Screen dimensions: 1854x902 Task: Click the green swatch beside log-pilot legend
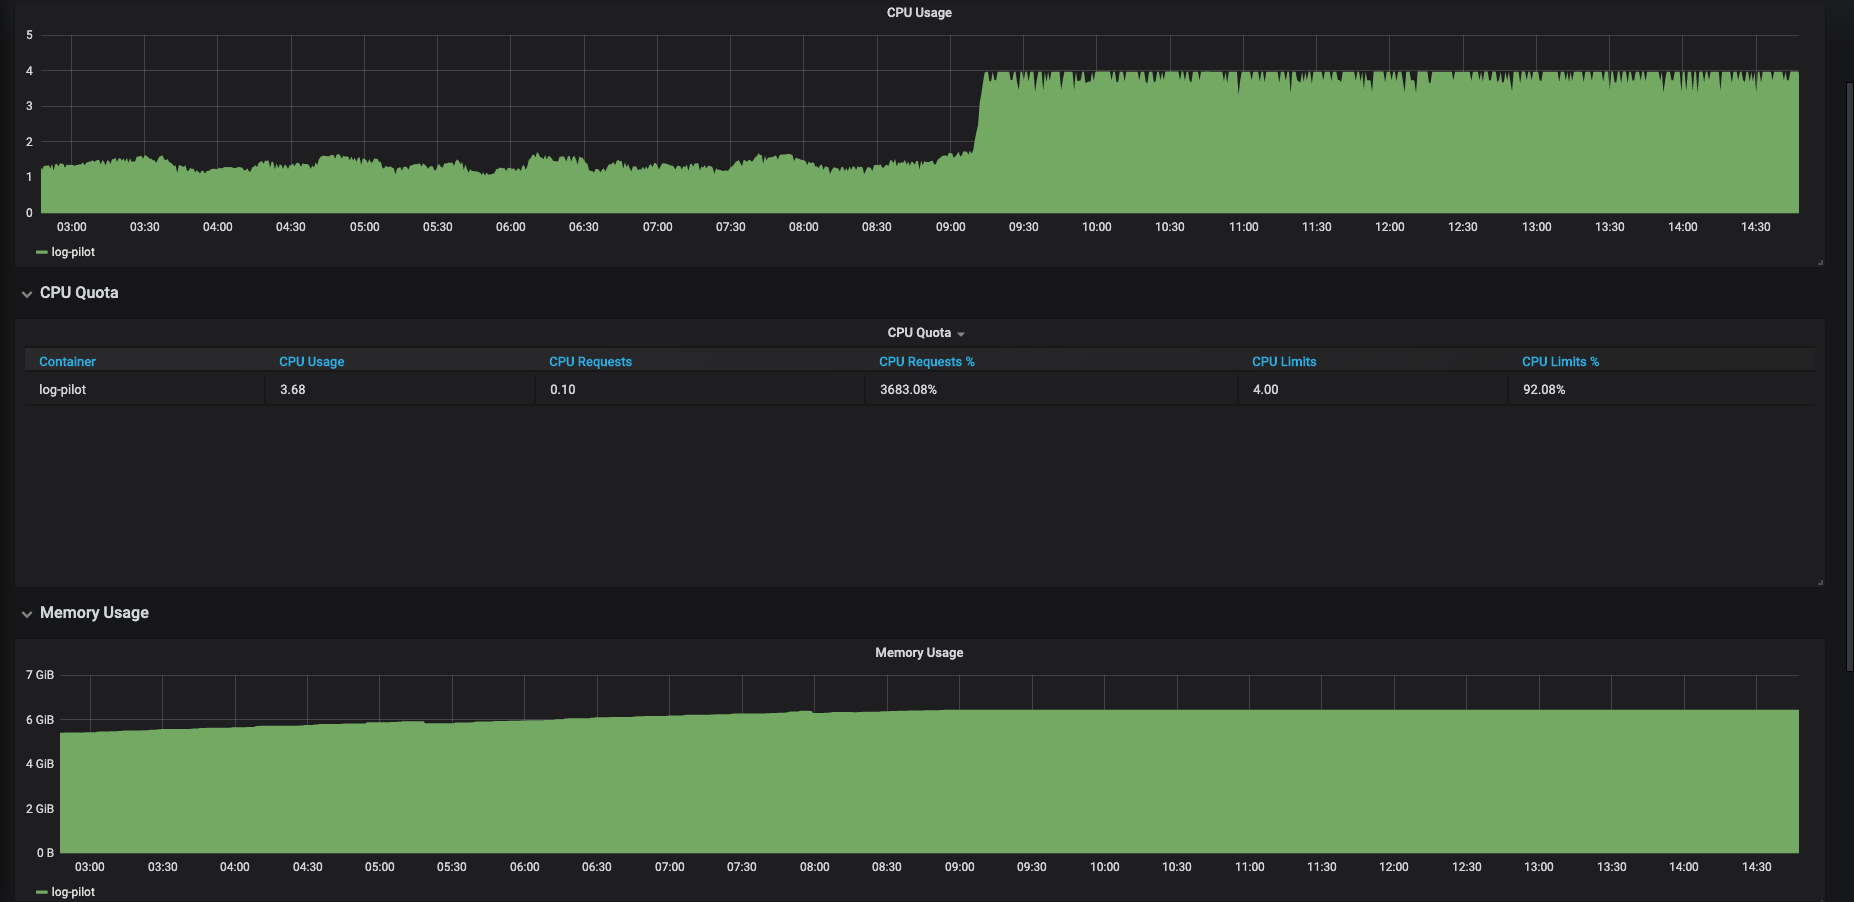click(42, 251)
